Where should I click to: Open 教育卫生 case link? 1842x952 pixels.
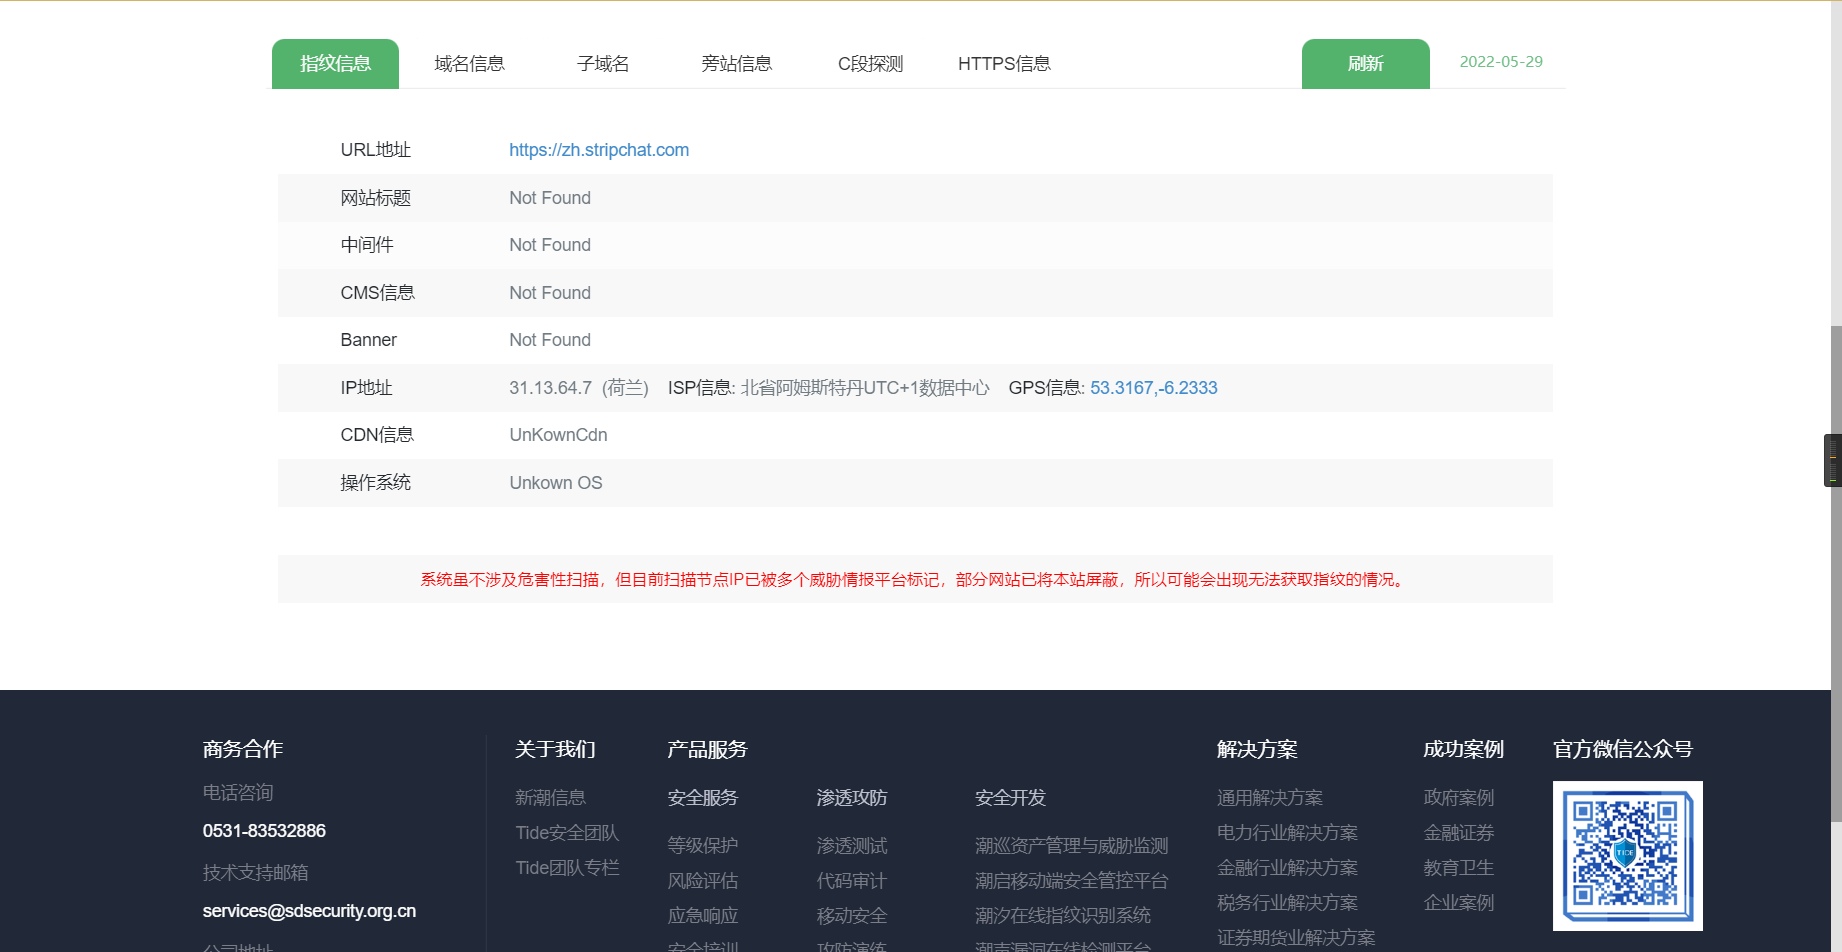[x=1459, y=868]
